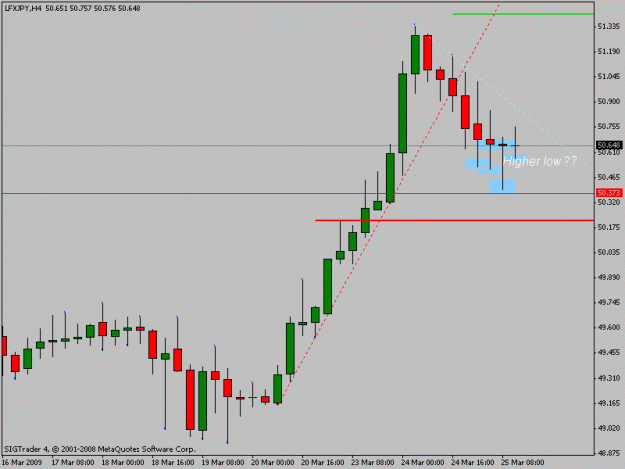This screenshot has width=625, height=469.
Task: Click the 49.020 price axis label
Action: (x=609, y=428)
